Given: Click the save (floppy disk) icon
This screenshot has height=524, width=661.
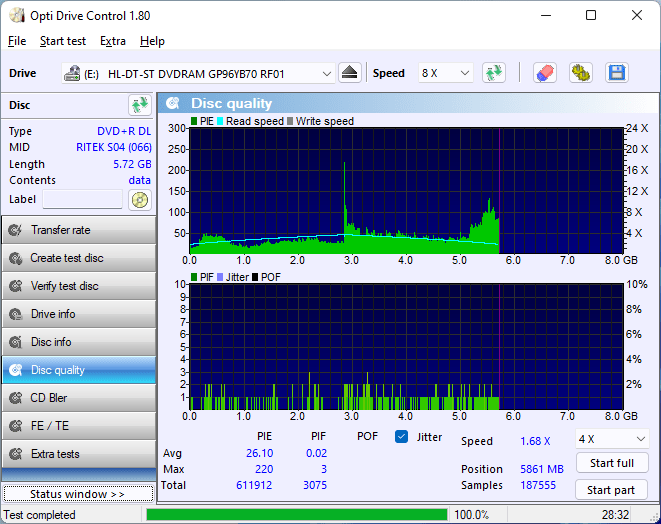Looking at the screenshot, I should [616, 73].
